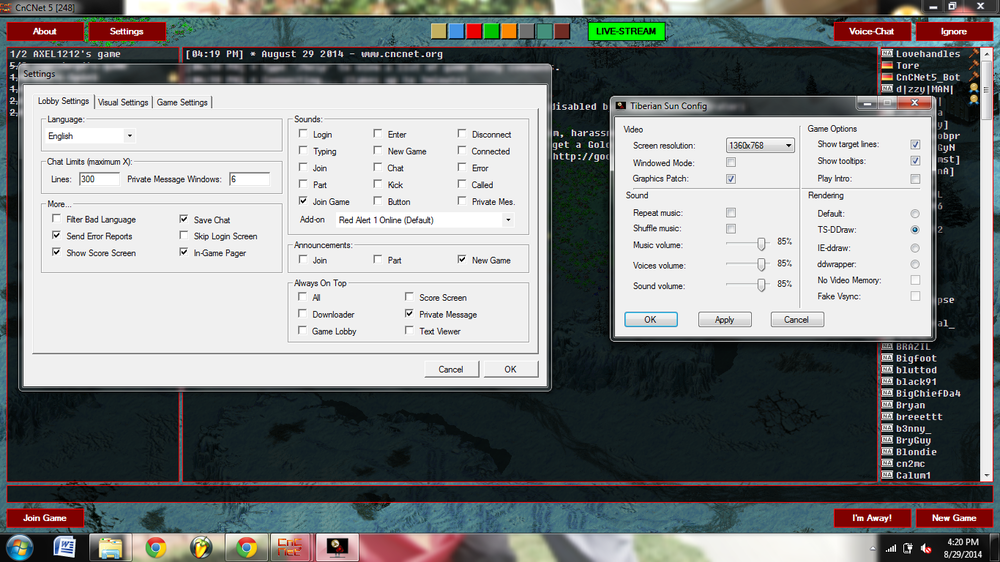Open the Language dropdown
This screenshot has width=1000, height=562.
(x=91, y=136)
